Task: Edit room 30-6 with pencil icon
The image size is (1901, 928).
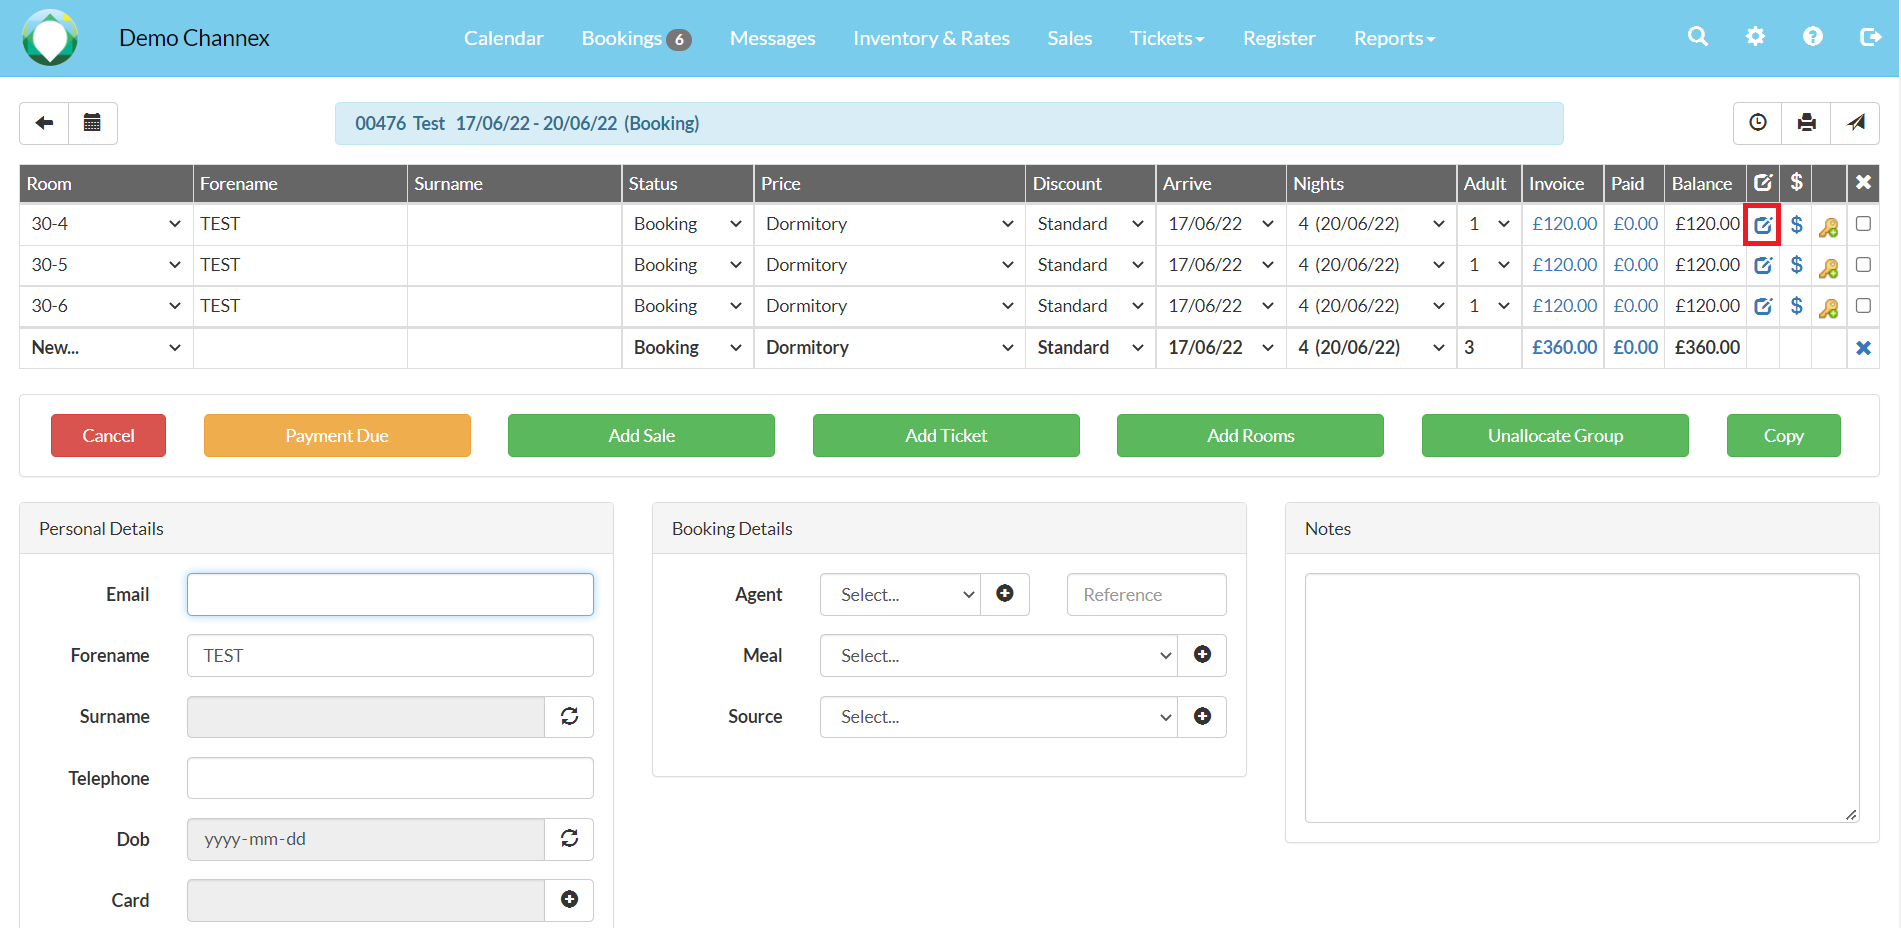Action: (x=1763, y=306)
